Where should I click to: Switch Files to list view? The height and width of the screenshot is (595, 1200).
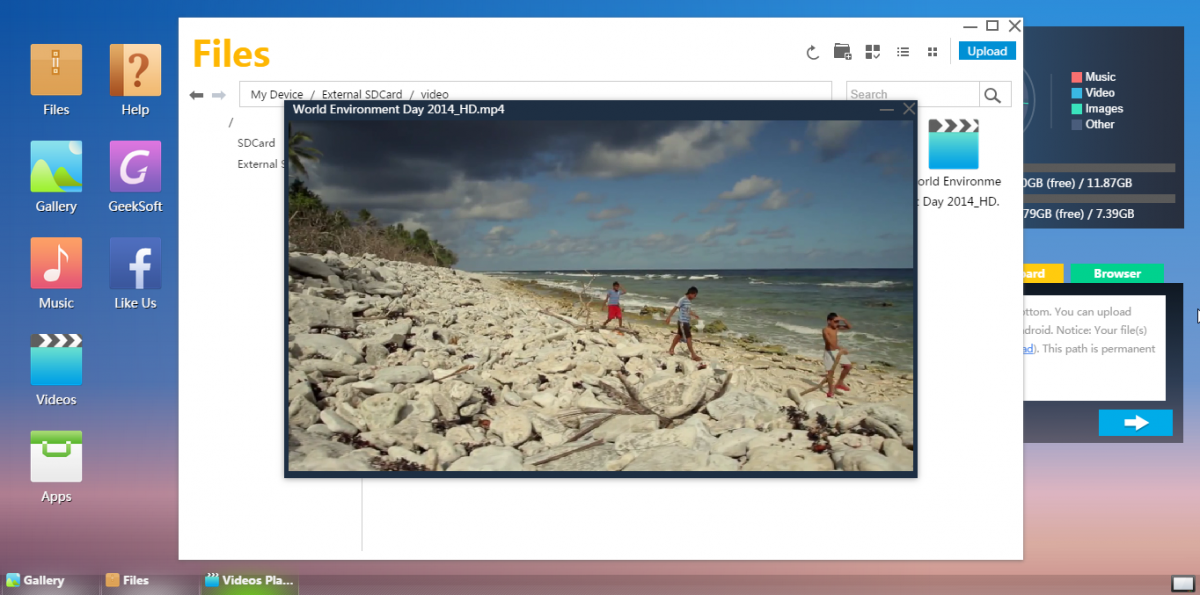pos(903,52)
